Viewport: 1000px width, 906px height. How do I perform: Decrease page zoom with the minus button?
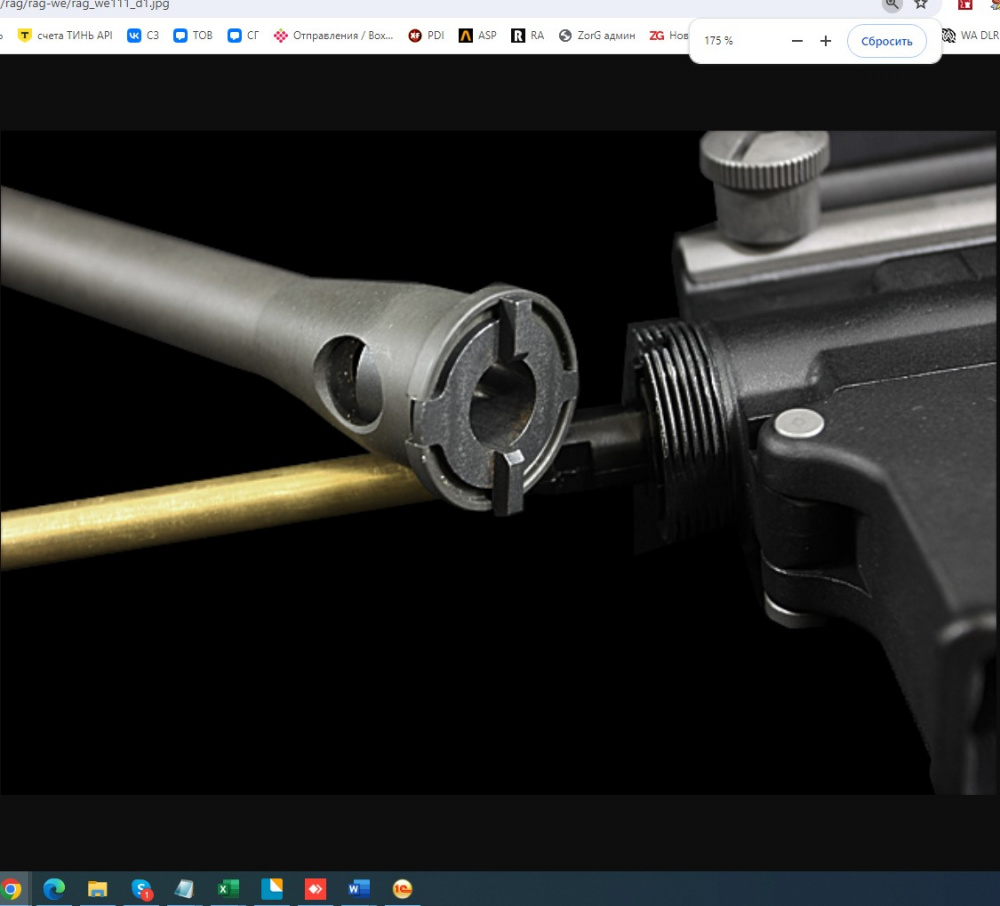[x=797, y=41]
